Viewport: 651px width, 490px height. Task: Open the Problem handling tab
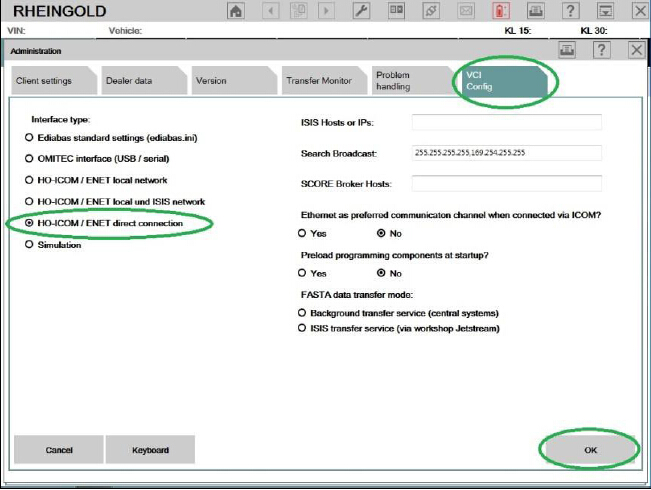click(x=414, y=81)
